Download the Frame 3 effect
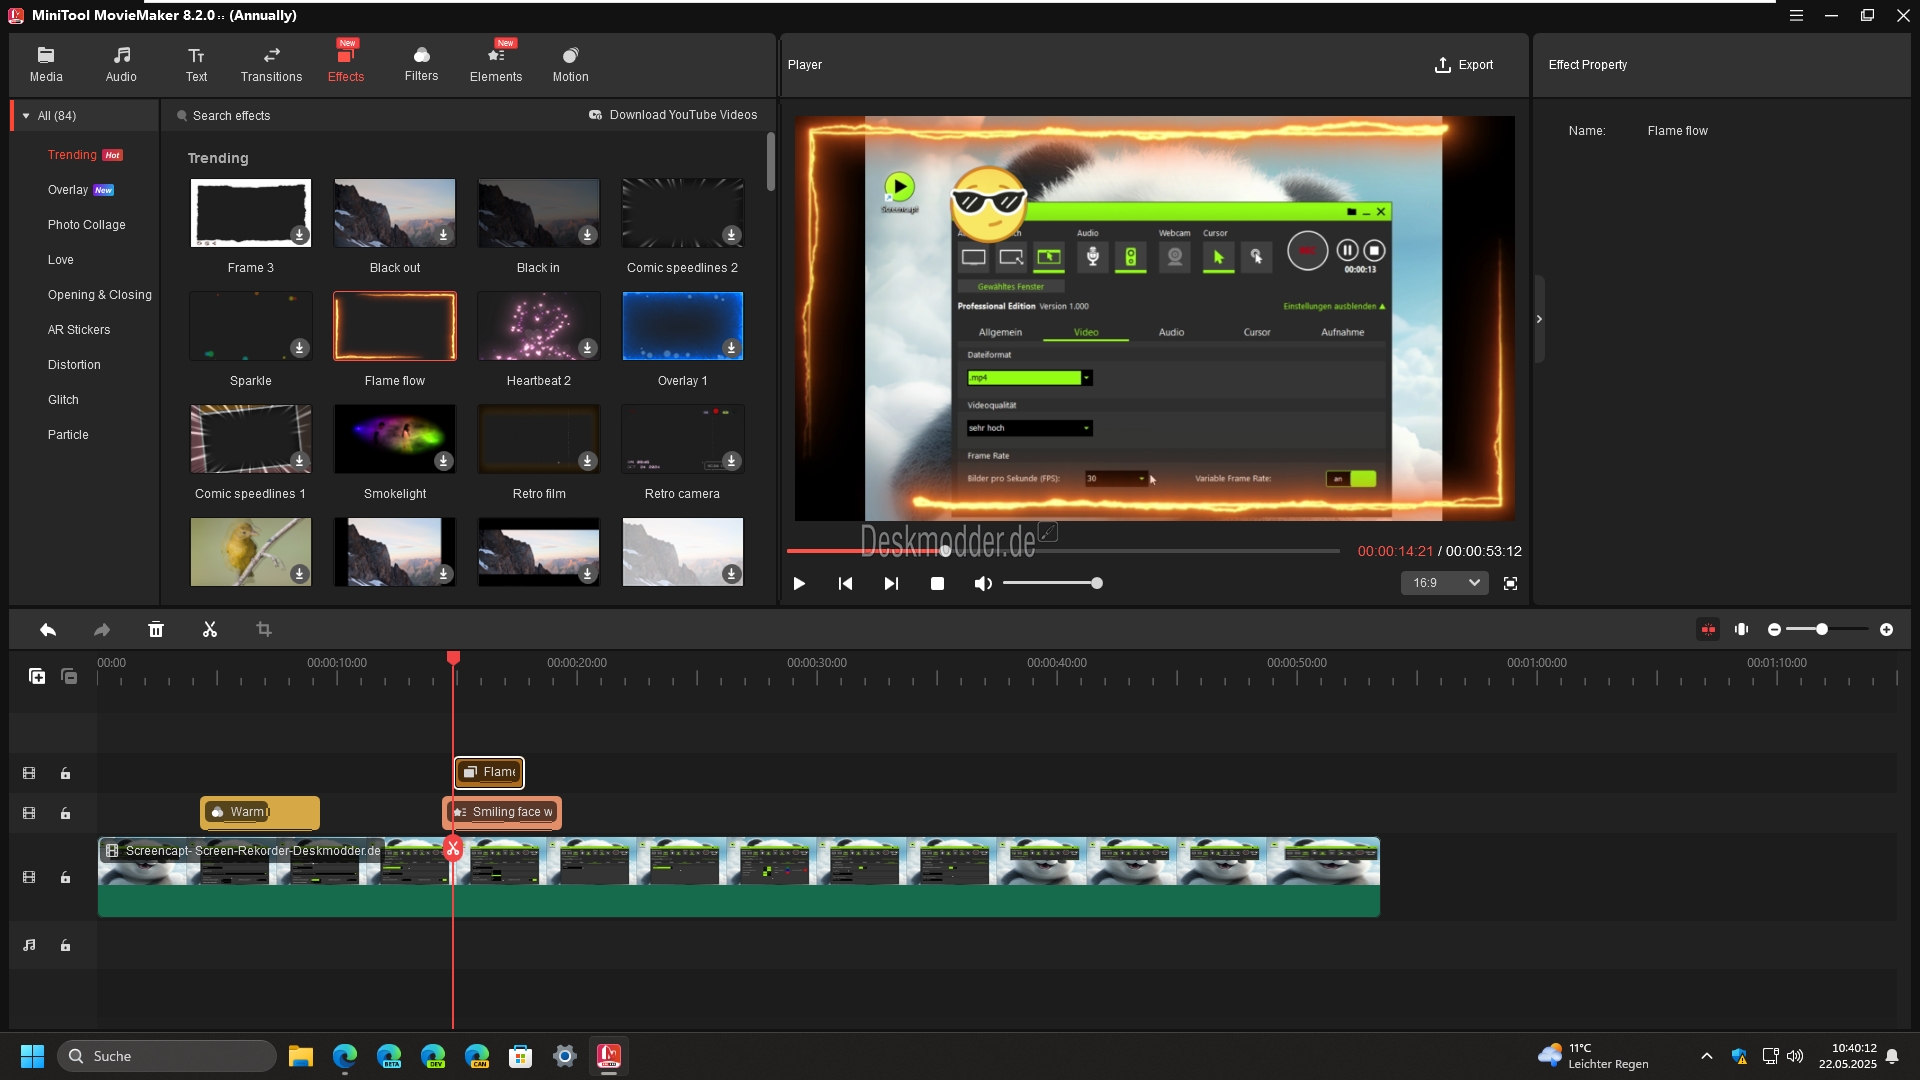Image resolution: width=1920 pixels, height=1080 pixels. click(299, 235)
